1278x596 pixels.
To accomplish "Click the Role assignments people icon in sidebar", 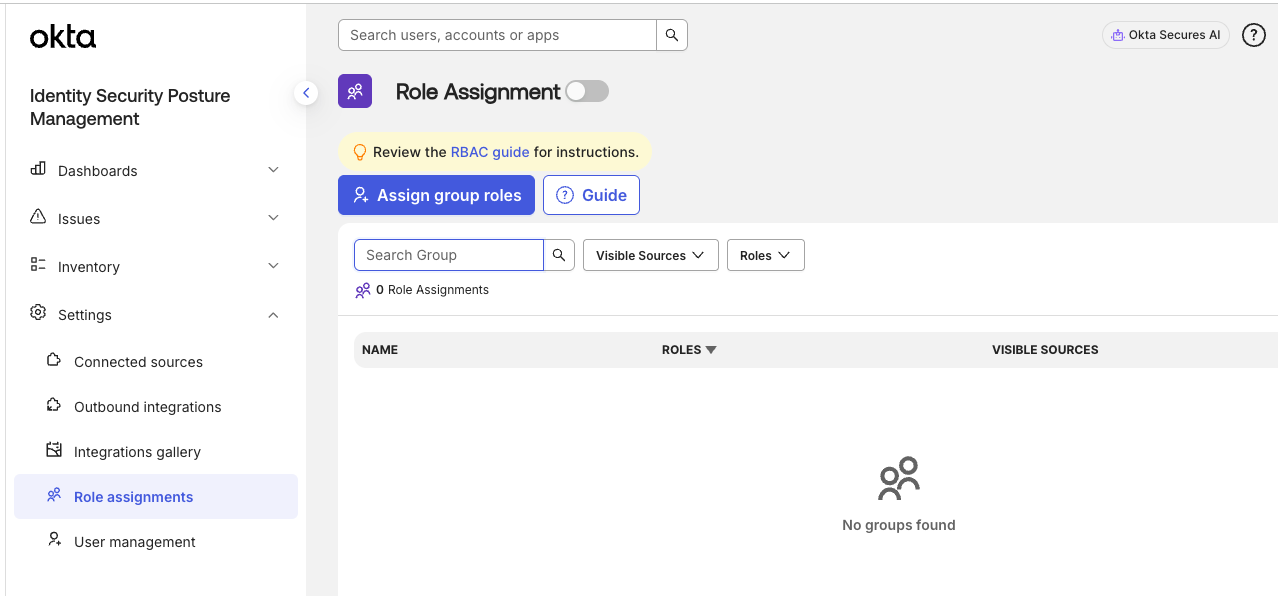I will [54, 495].
